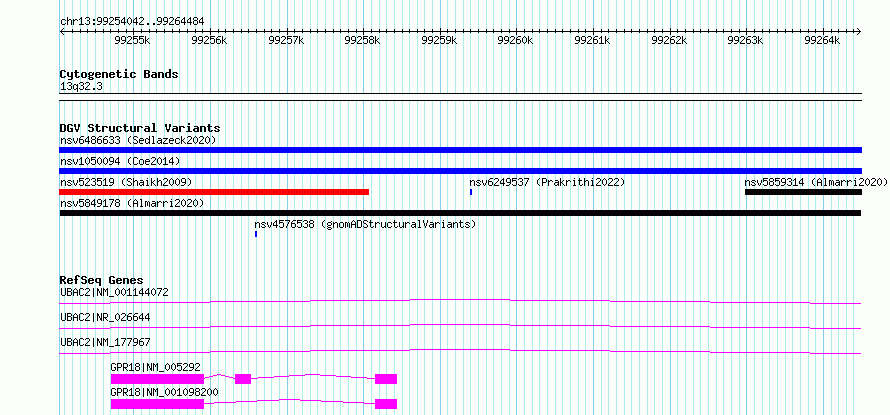Open the nsv5859314 (Almarri2020) label
890x415 pixels.
pos(816,182)
